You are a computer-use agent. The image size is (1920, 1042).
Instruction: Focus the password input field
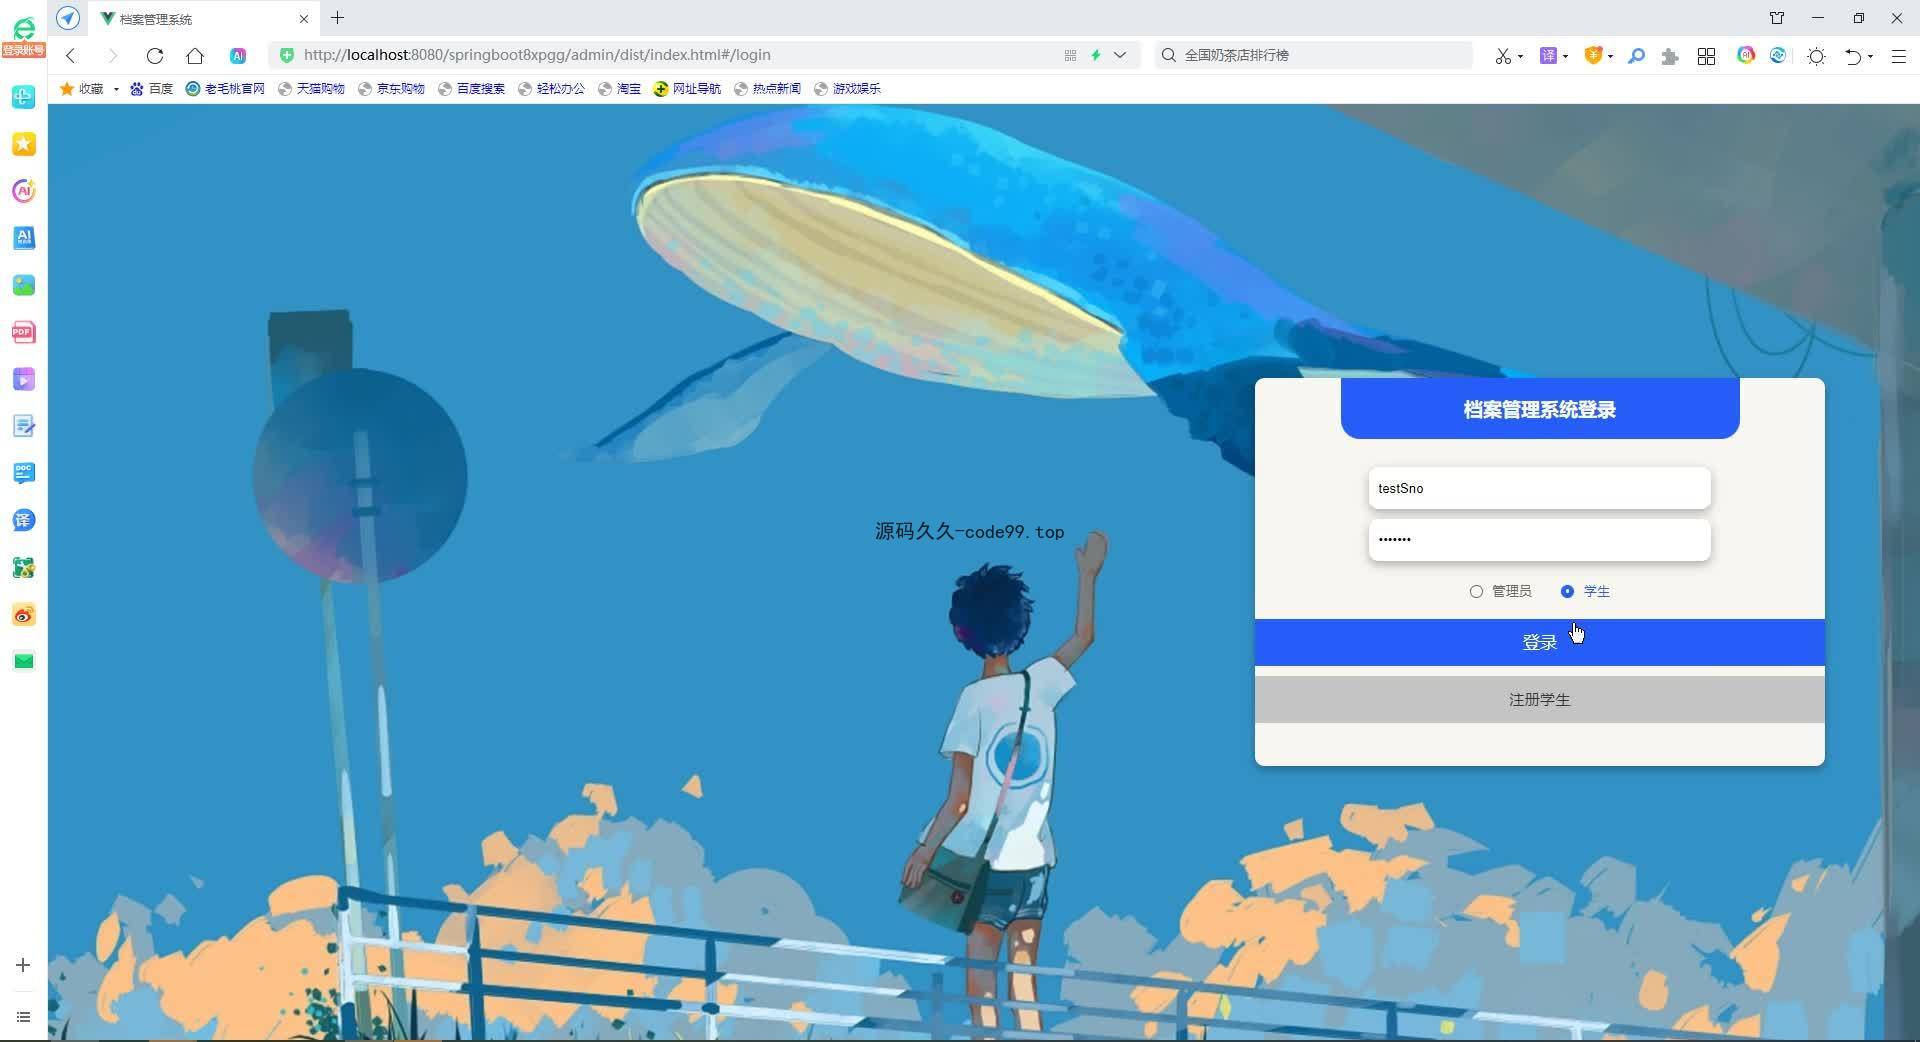pos(1539,540)
